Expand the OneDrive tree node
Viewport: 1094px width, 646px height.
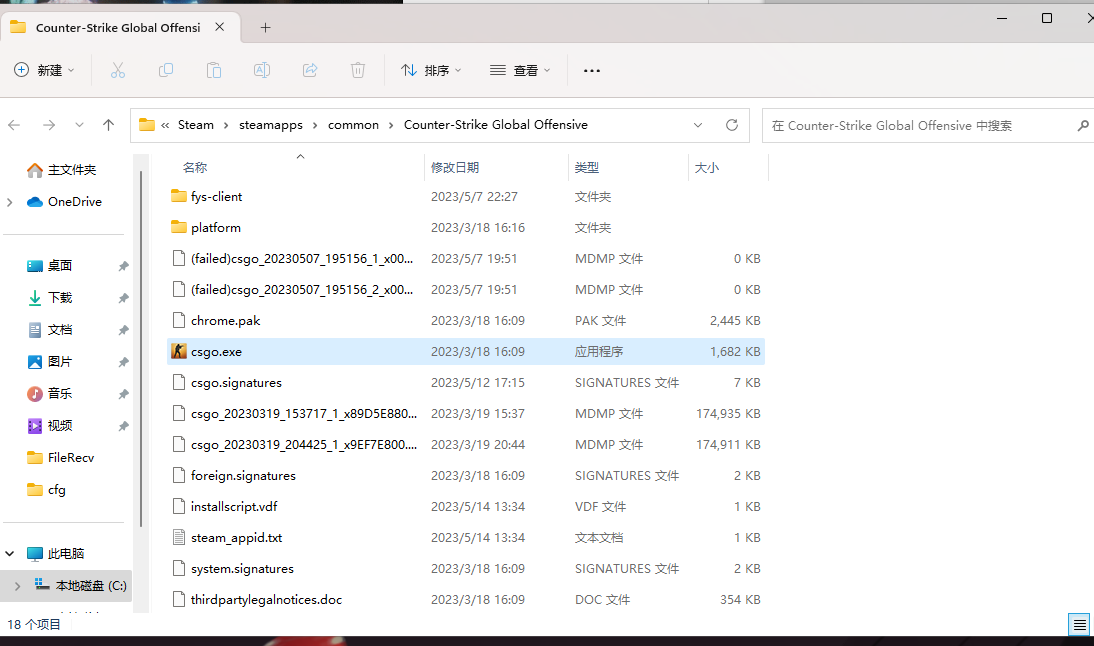coord(10,202)
